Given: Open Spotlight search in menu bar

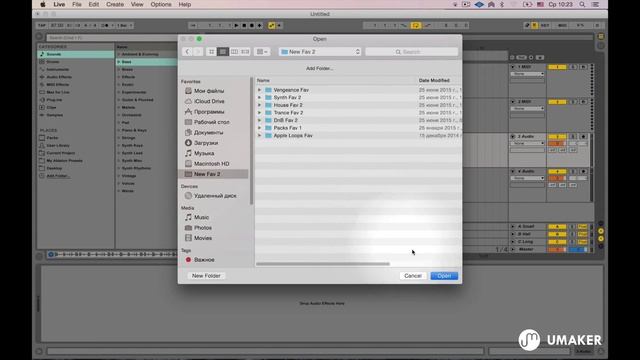Looking at the screenshot, I should (x=582, y=4).
